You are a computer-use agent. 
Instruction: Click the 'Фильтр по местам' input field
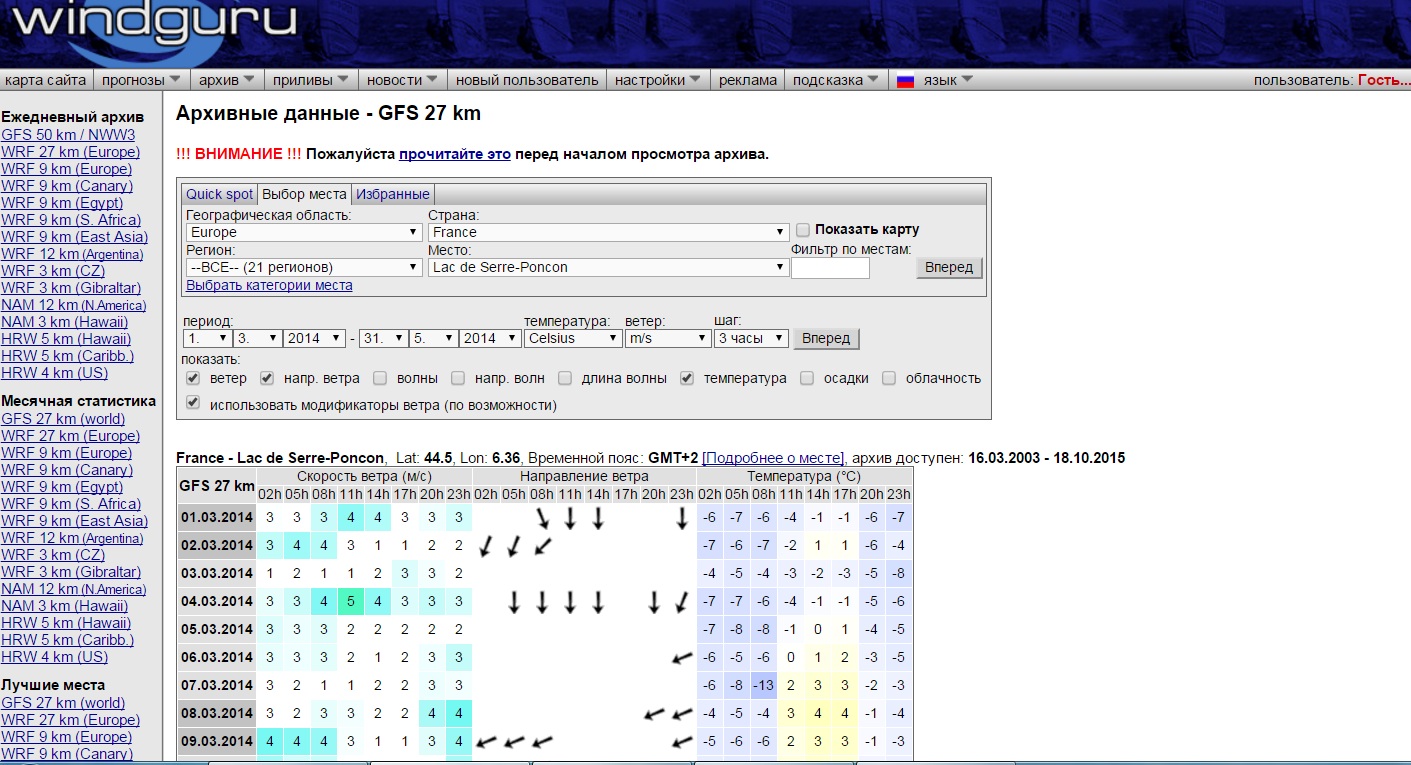830,267
